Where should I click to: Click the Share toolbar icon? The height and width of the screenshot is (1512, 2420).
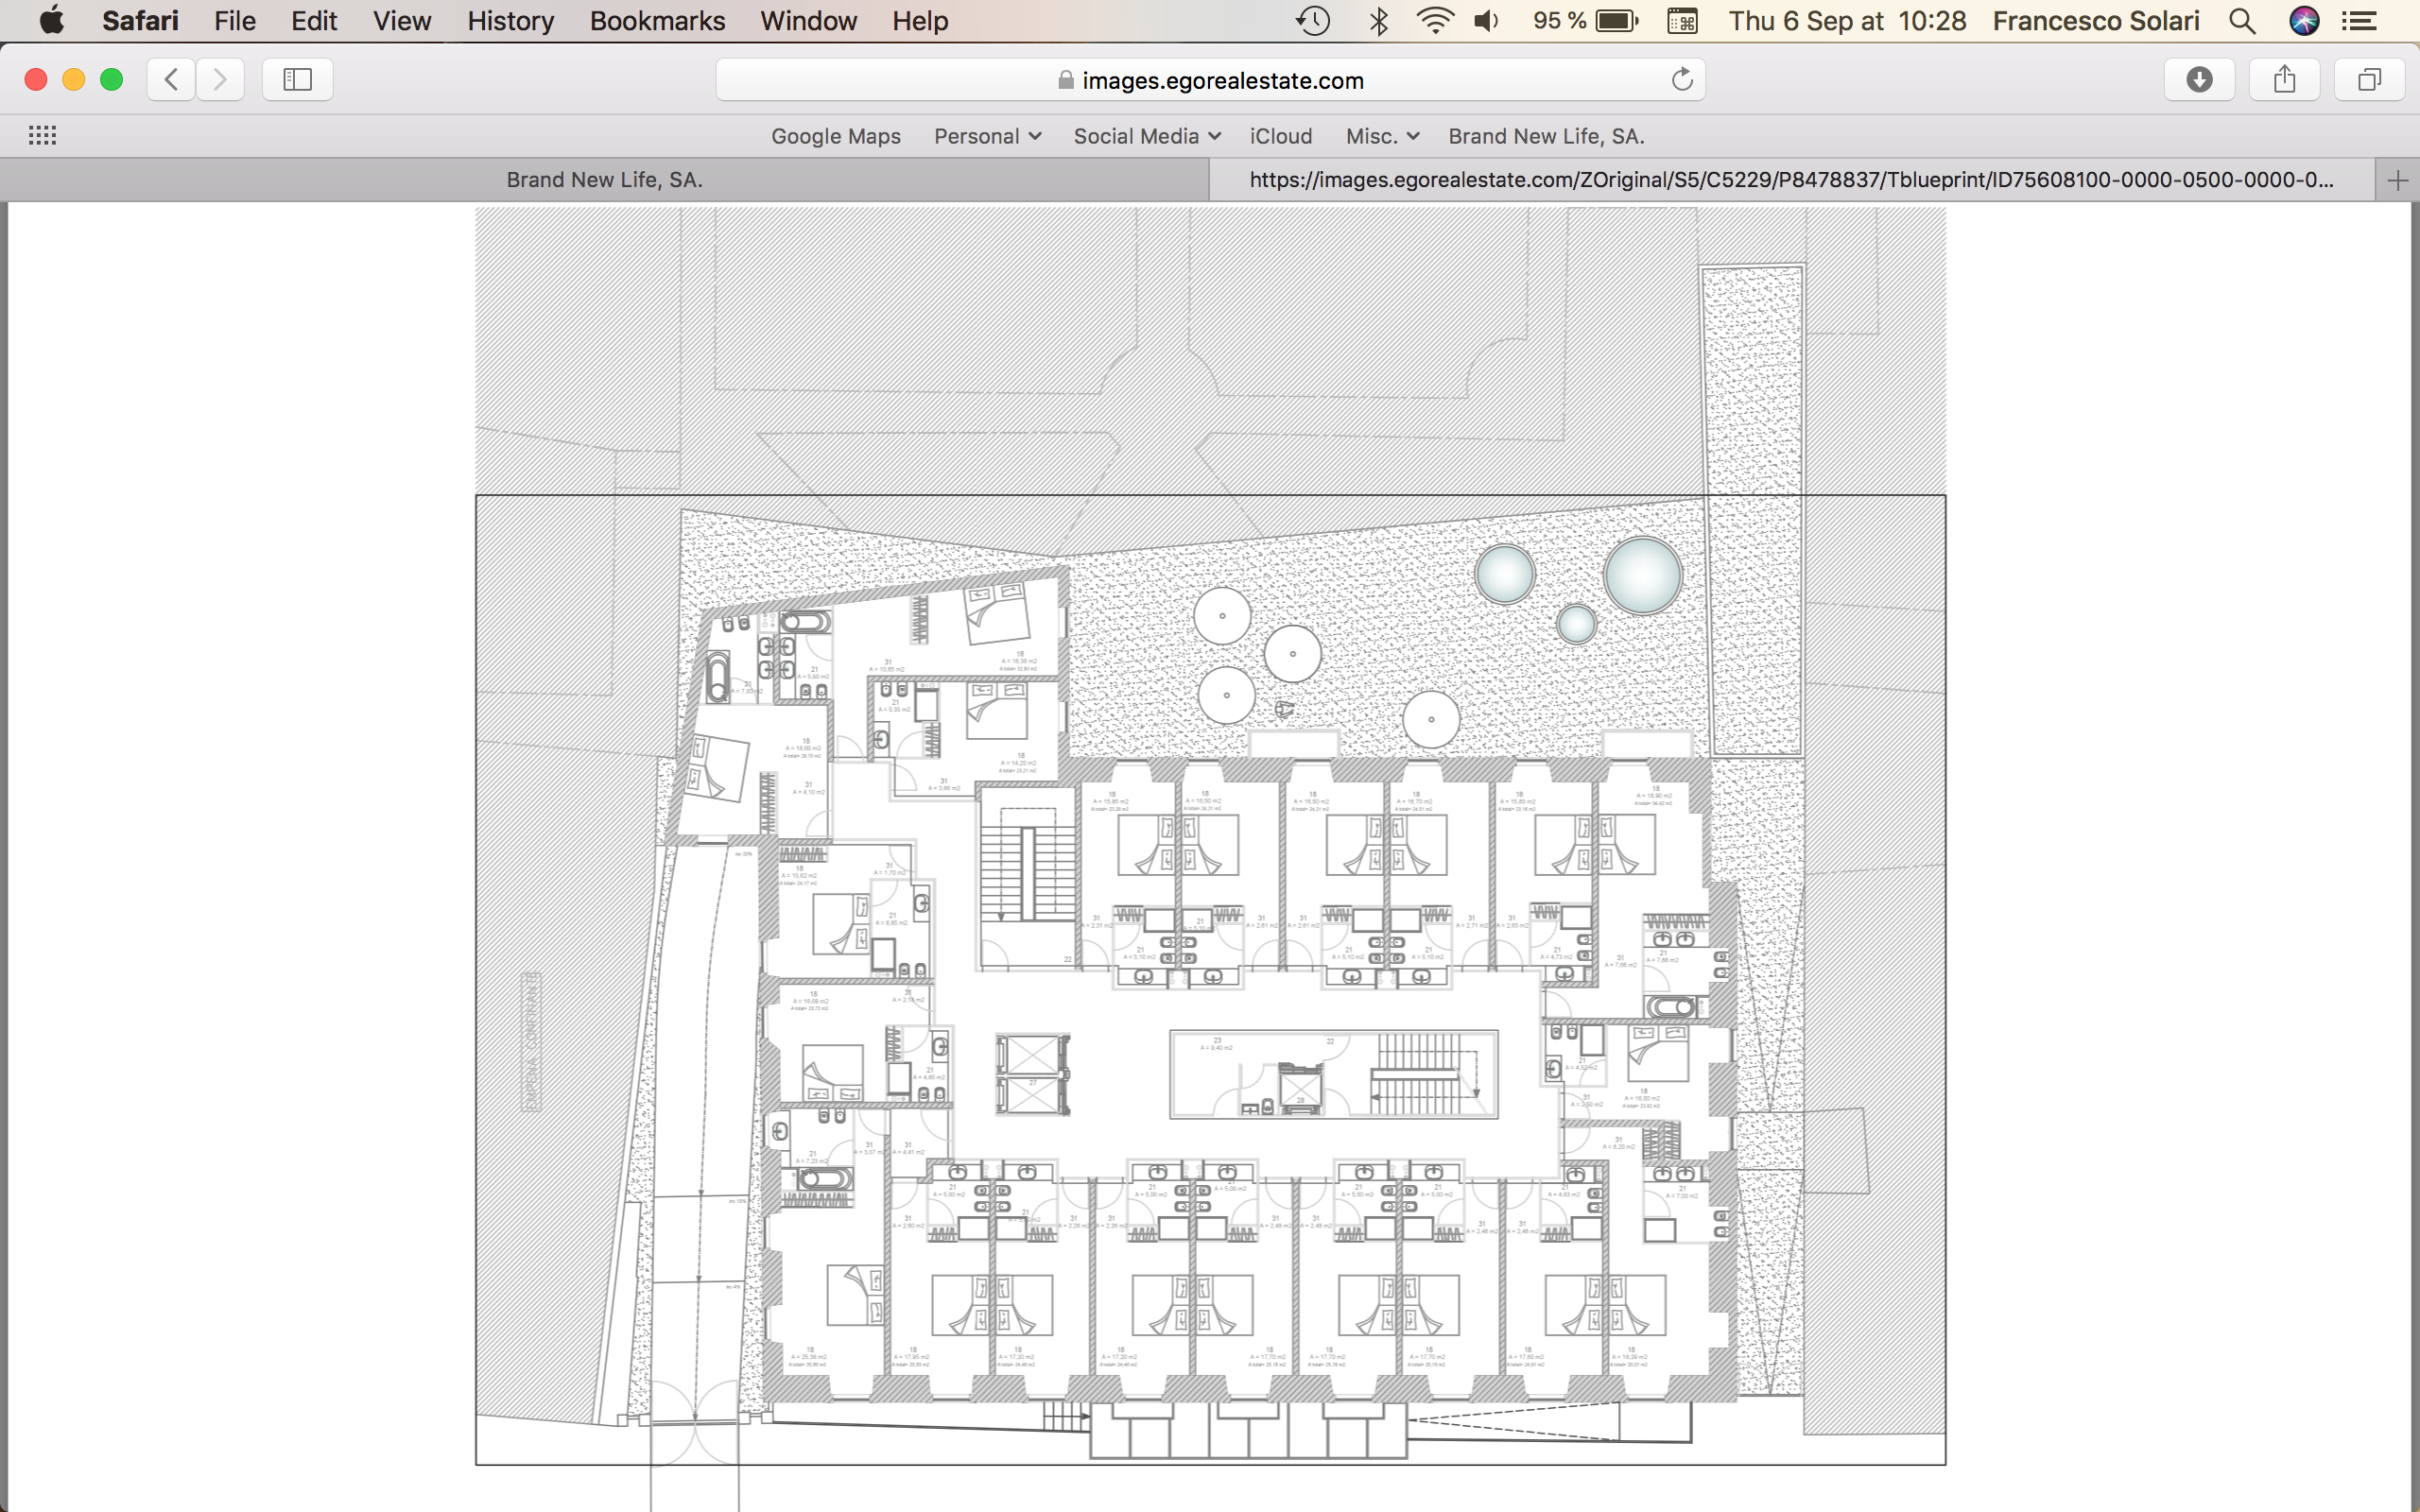coord(2284,80)
